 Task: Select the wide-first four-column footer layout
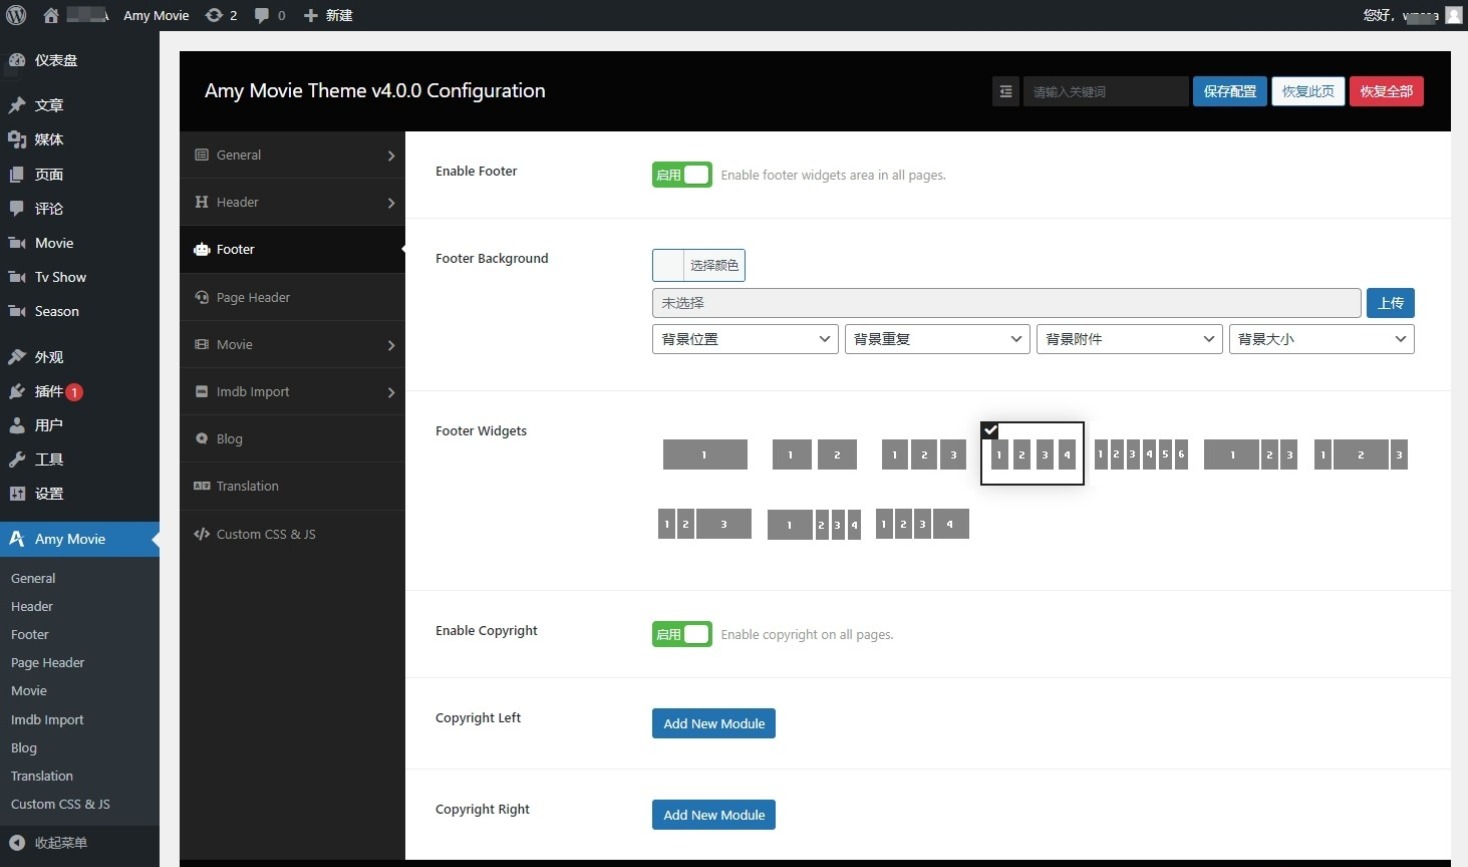[x=814, y=524]
